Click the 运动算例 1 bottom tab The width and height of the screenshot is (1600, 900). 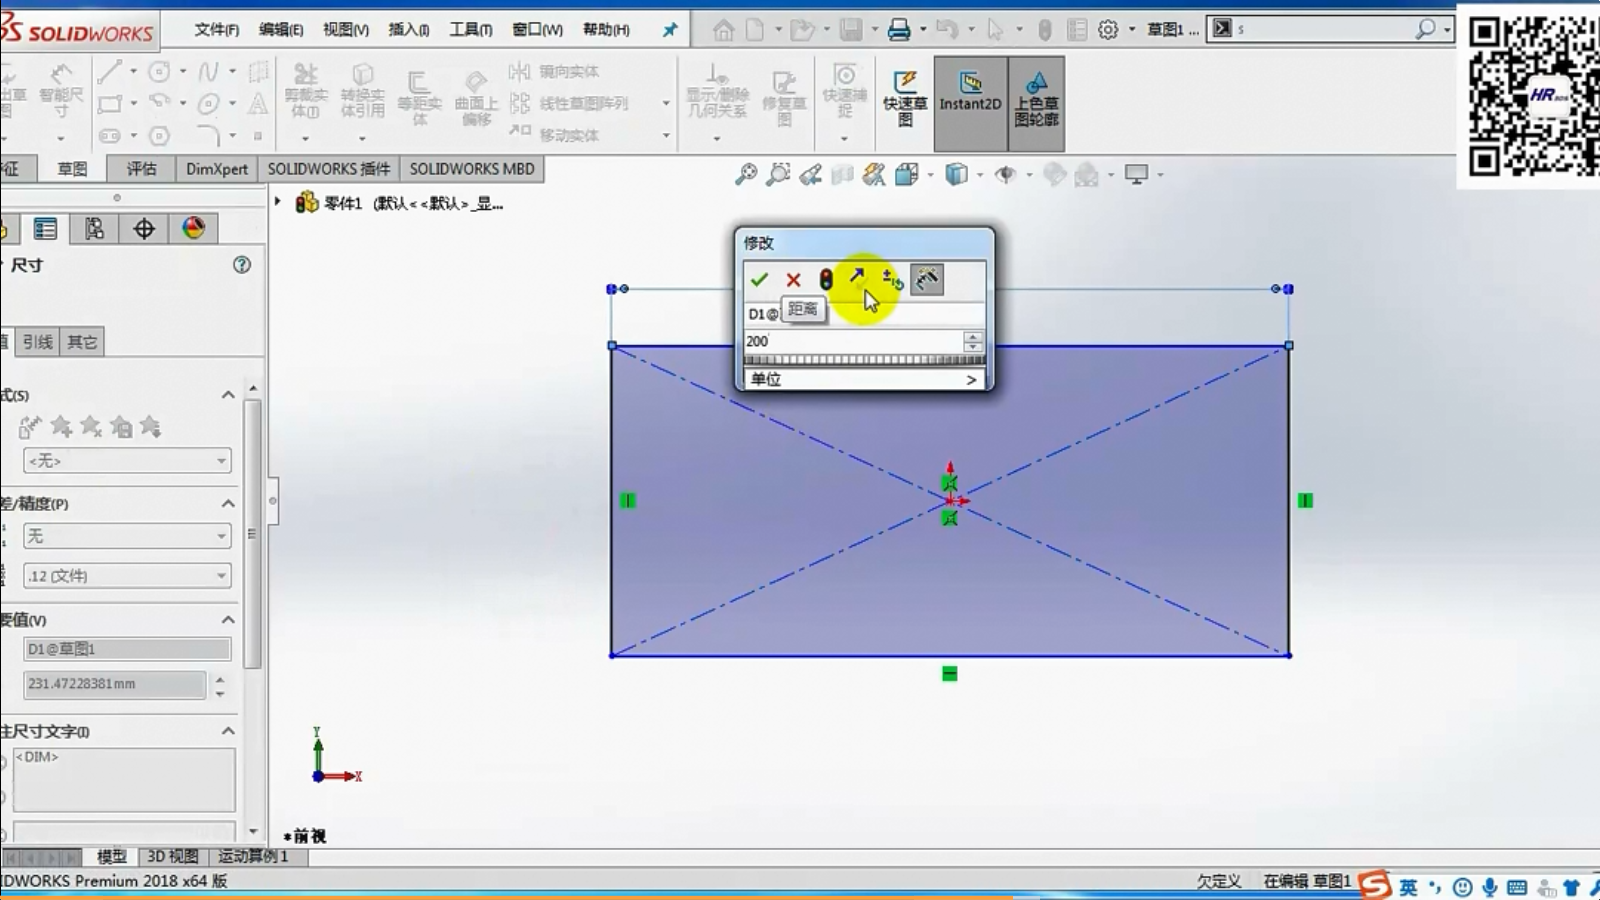click(253, 856)
